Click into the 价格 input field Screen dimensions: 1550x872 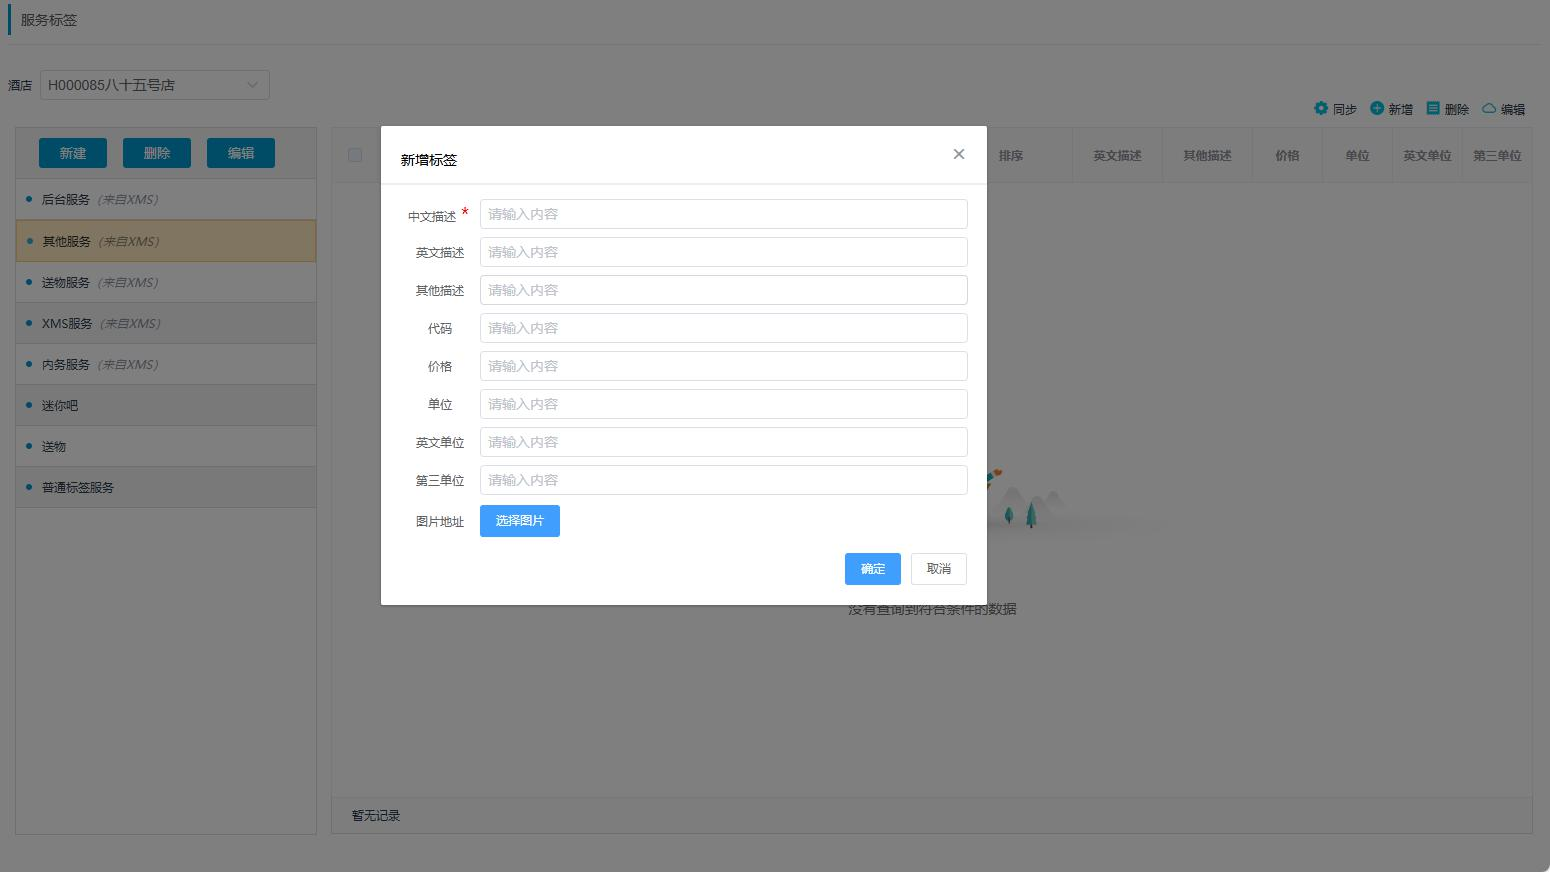[x=723, y=366]
